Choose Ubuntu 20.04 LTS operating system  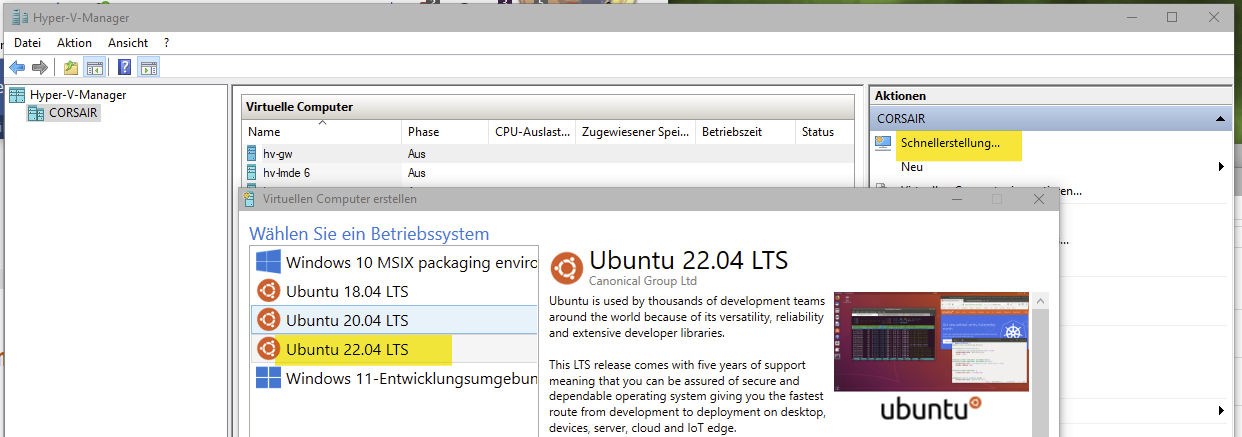pyautogui.click(x=394, y=320)
